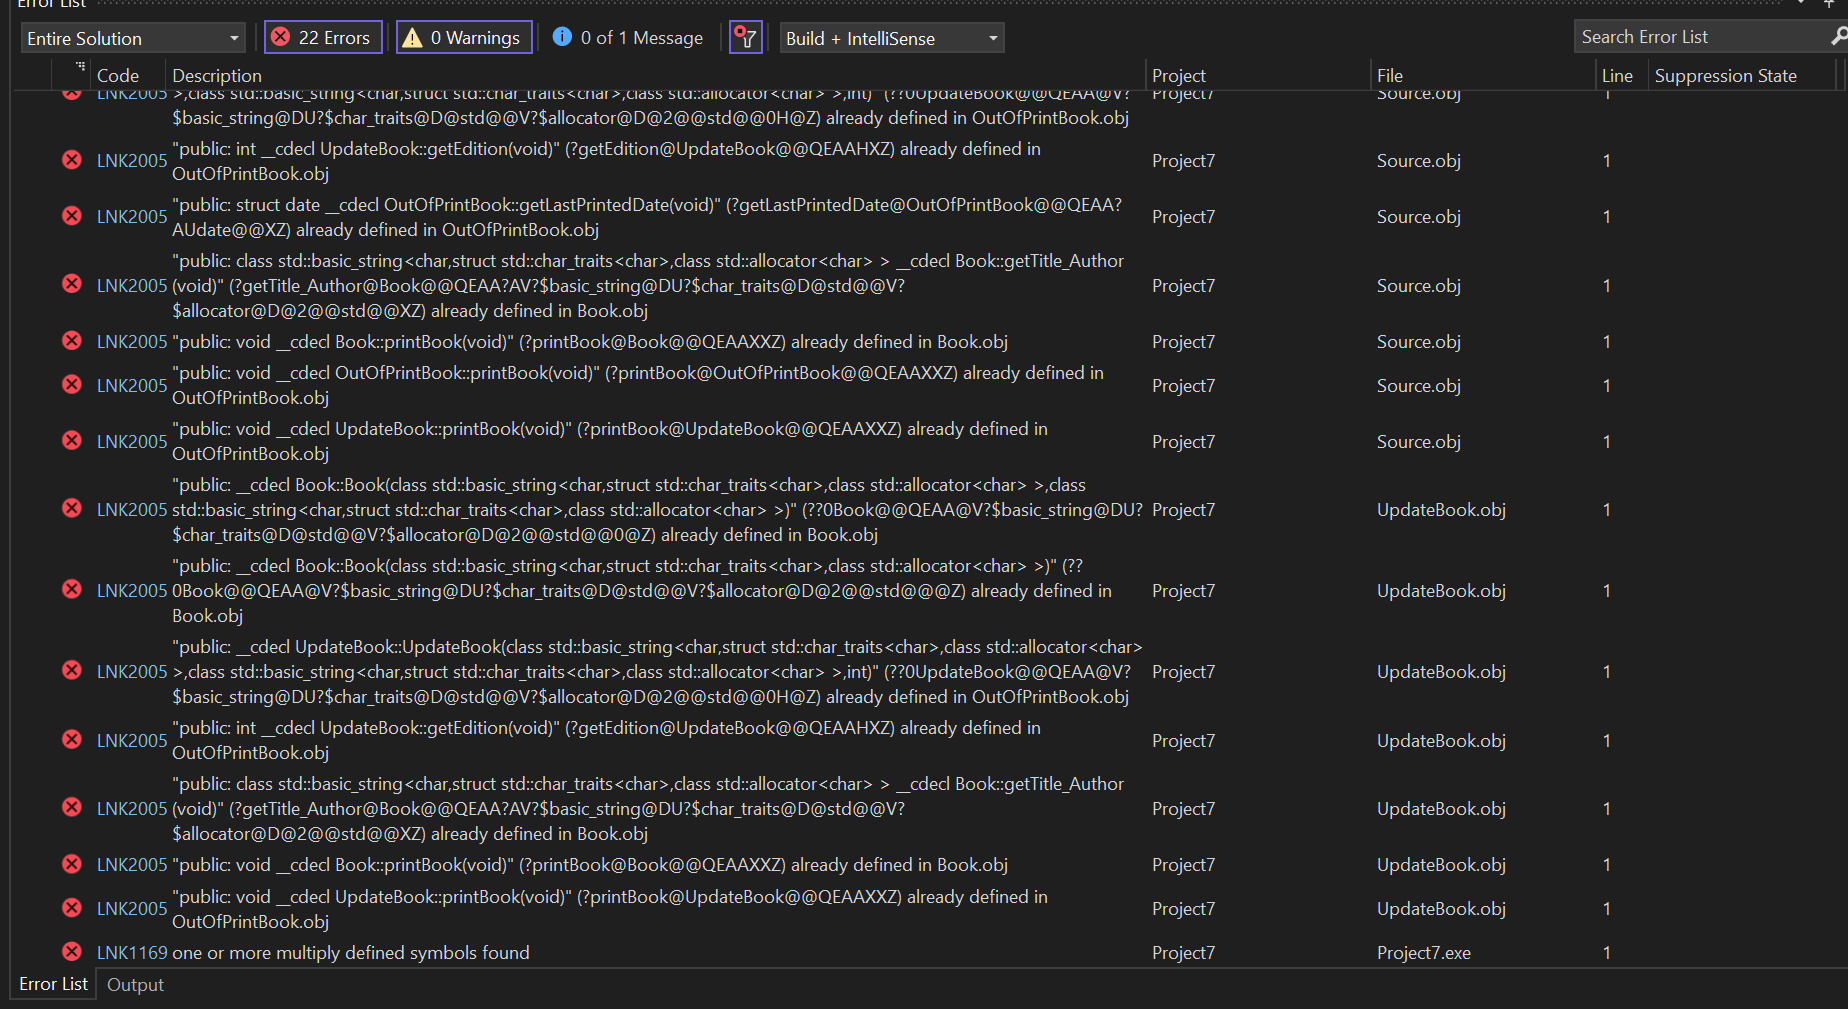Image resolution: width=1848 pixels, height=1009 pixels.
Task: Toggle the 0 of 1 Message filter
Action: point(627,36)
